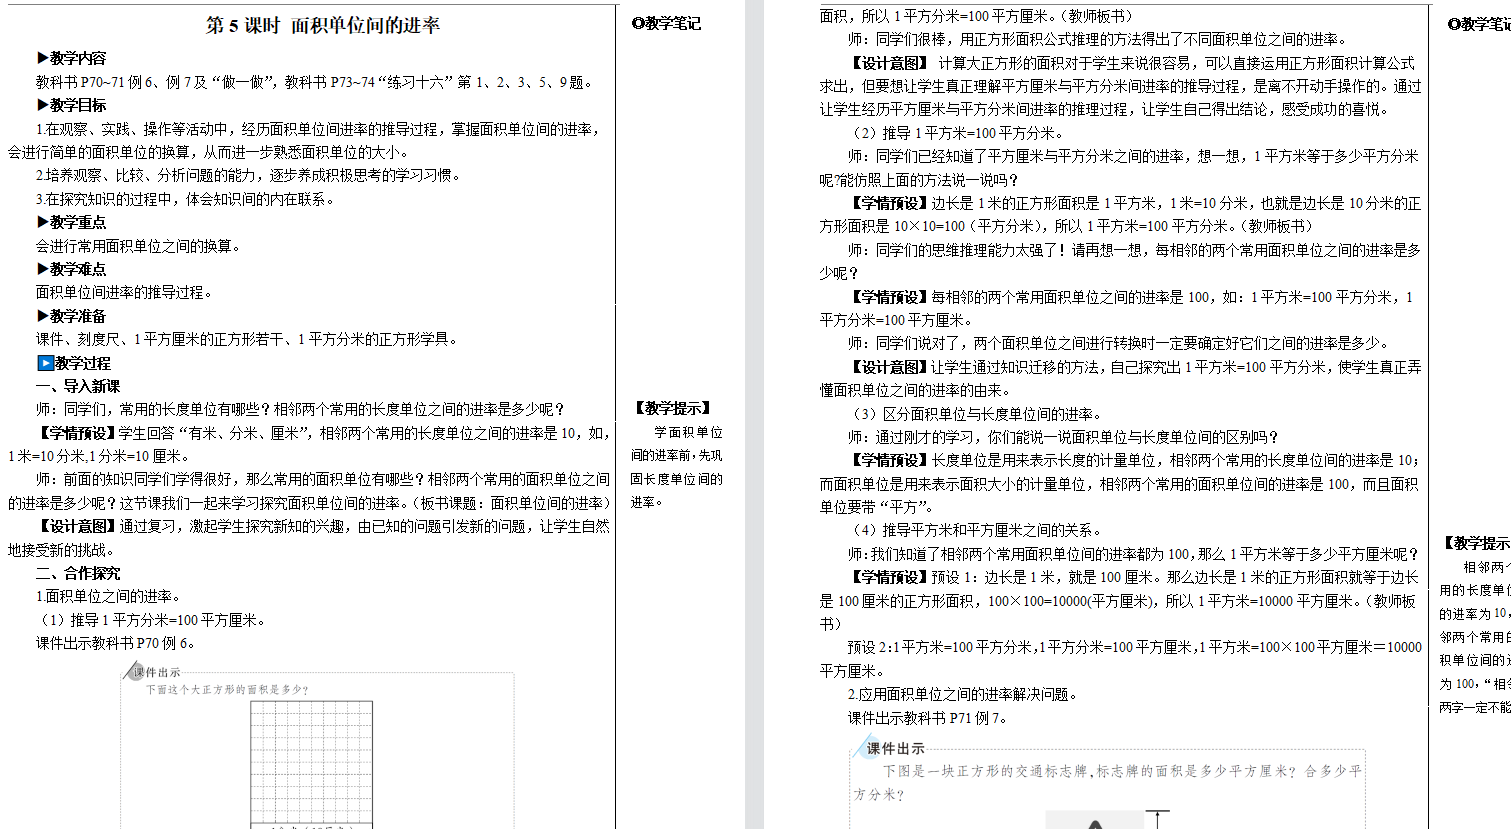The width and height of the screenshot is (1511, 829).
Task: Click the title '第5课时 面积单位间的进率'
Action: click(x=323, y=25)
